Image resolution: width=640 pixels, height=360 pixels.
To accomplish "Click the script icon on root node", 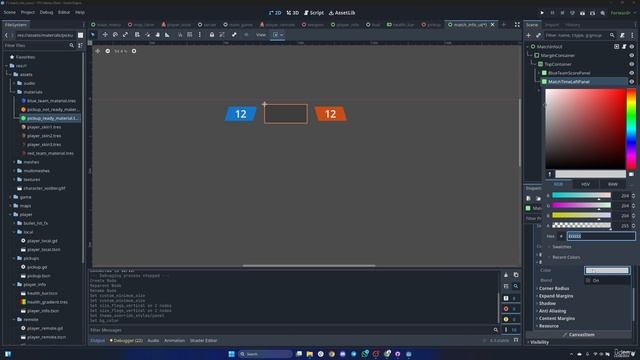I will tap(624, 47).
